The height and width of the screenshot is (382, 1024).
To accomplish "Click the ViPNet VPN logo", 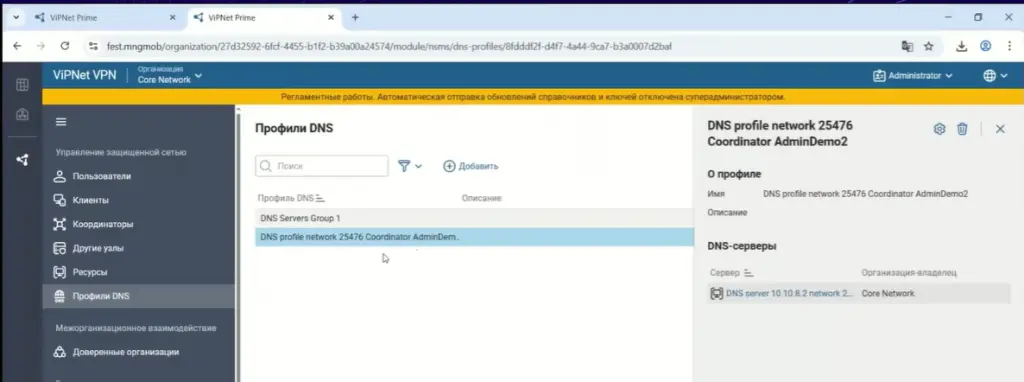I will pos(84,75).
